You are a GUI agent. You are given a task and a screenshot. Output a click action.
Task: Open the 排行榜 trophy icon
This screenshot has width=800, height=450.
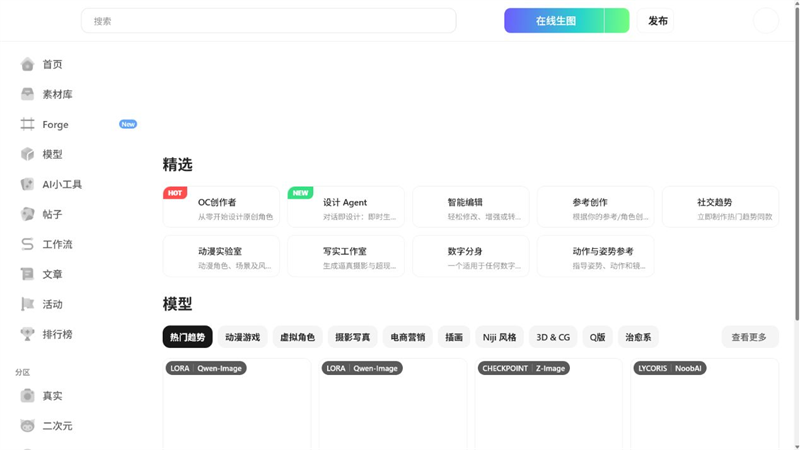click(28, 334)
